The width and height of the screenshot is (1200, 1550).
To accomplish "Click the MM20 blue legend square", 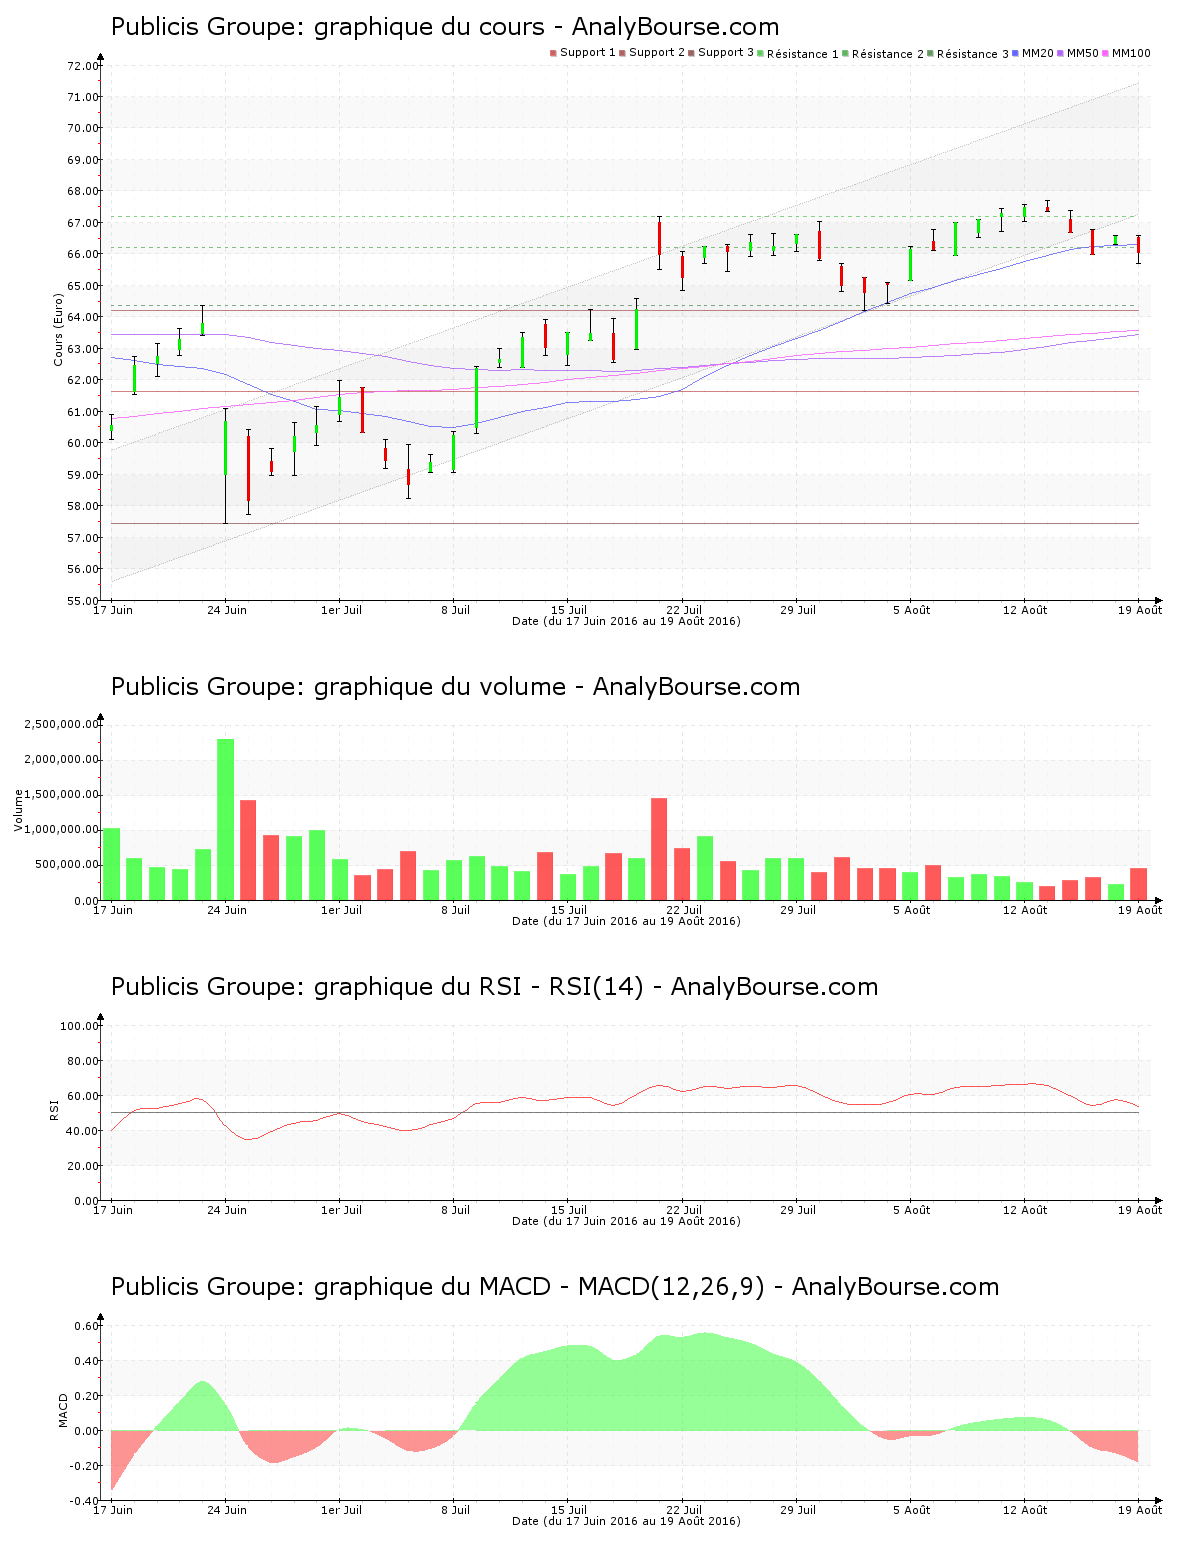I will [x=1016, y=53].
